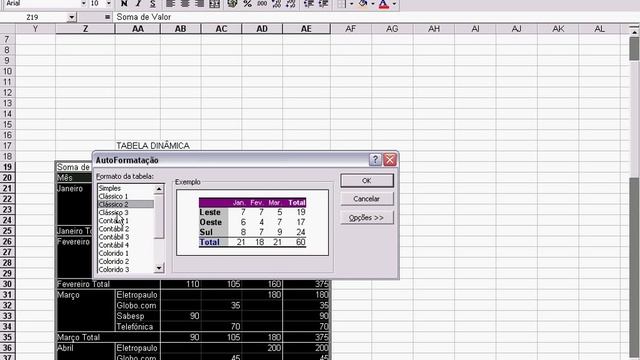The height and width of the screenshot is (360, 640).
Task: Click the help question mark in AutoFormatação
Action: click(375, 160)
